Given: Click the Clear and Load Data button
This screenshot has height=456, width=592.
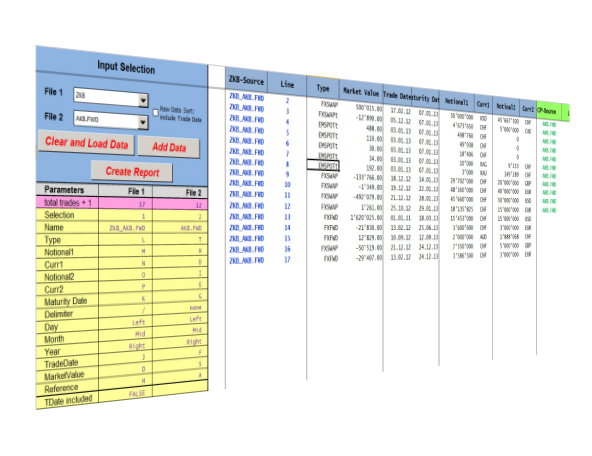Looking at the screenshot, I should [x=86, y=143].
